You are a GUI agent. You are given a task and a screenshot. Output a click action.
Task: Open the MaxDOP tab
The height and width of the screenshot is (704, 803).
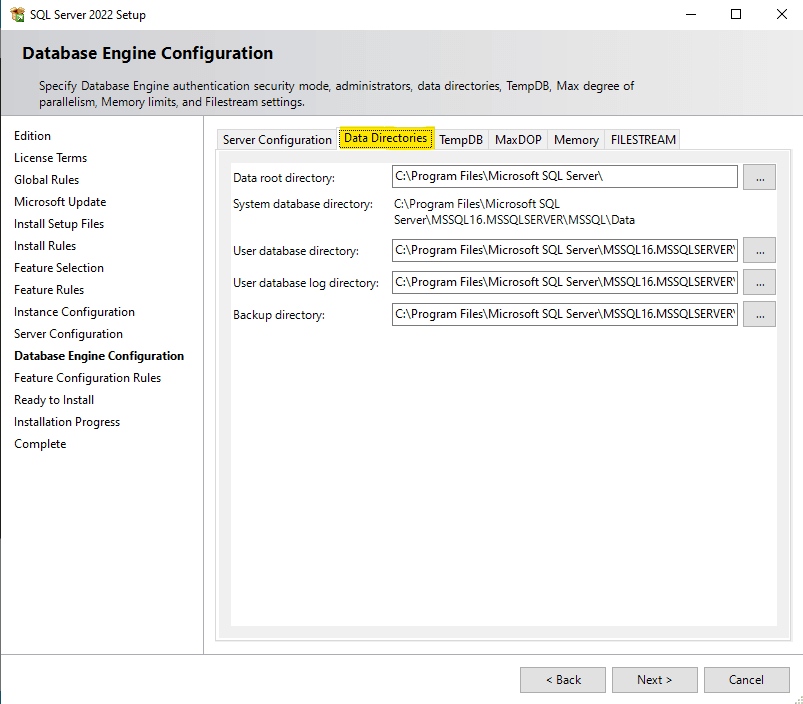518,140
